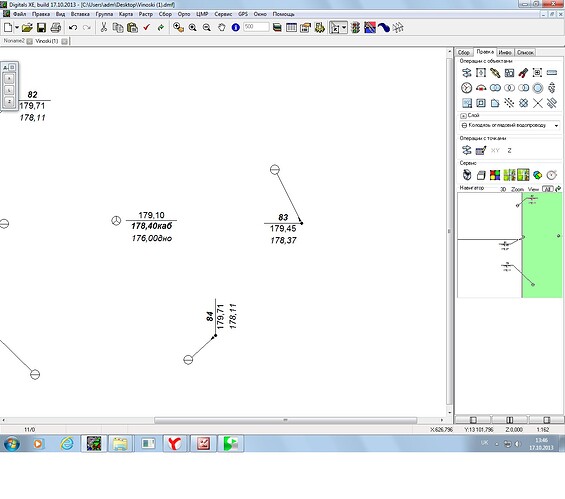Viewport: 565px width, 499px height.
Task: Click the four-color squares icon in Сервис
Action: pos(495,175)
